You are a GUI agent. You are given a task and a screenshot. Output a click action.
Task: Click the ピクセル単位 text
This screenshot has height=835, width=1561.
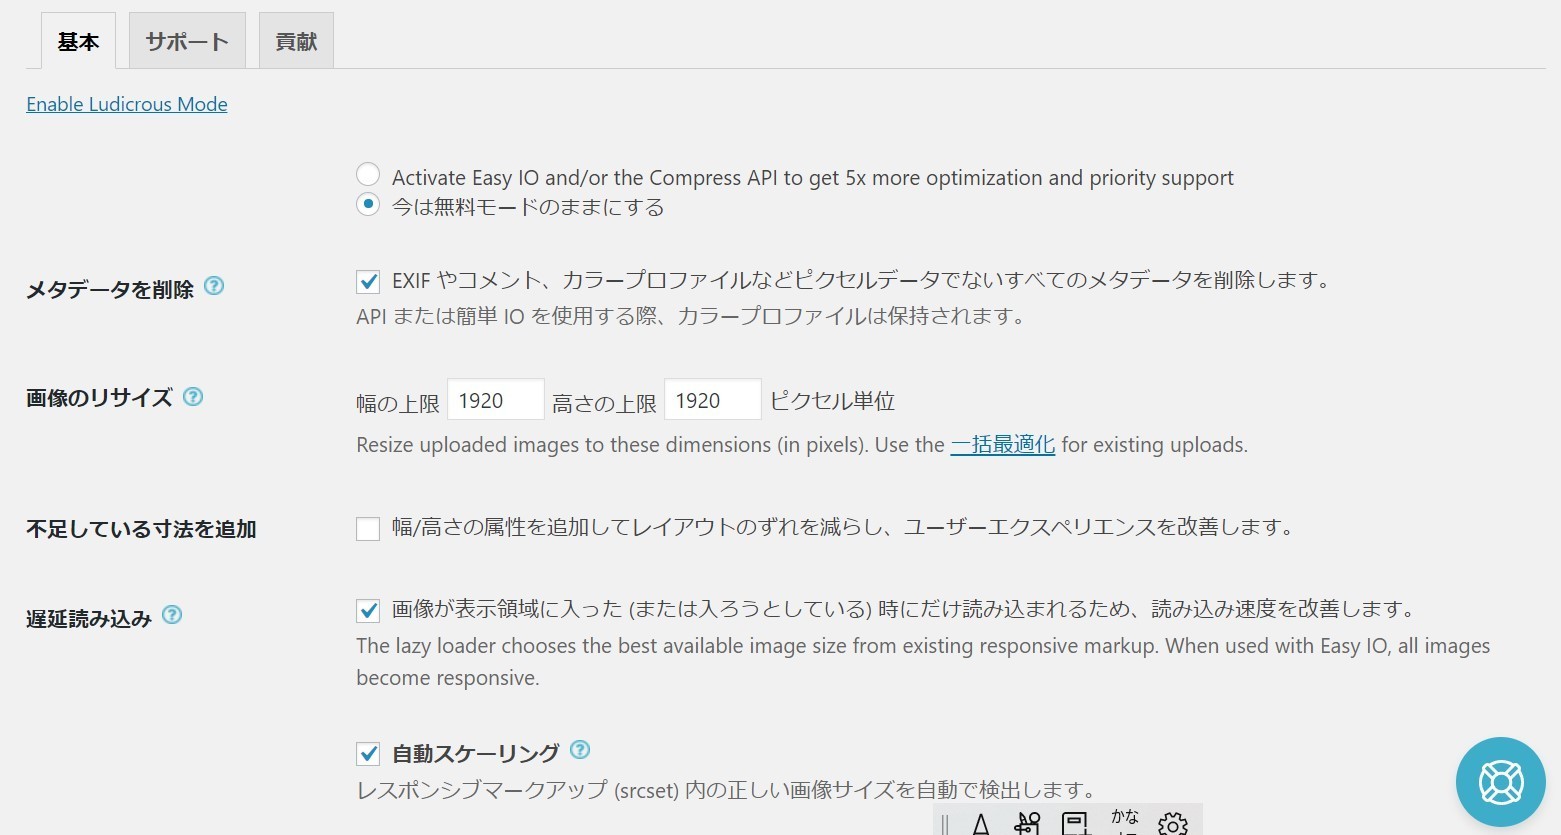point(832,401)
